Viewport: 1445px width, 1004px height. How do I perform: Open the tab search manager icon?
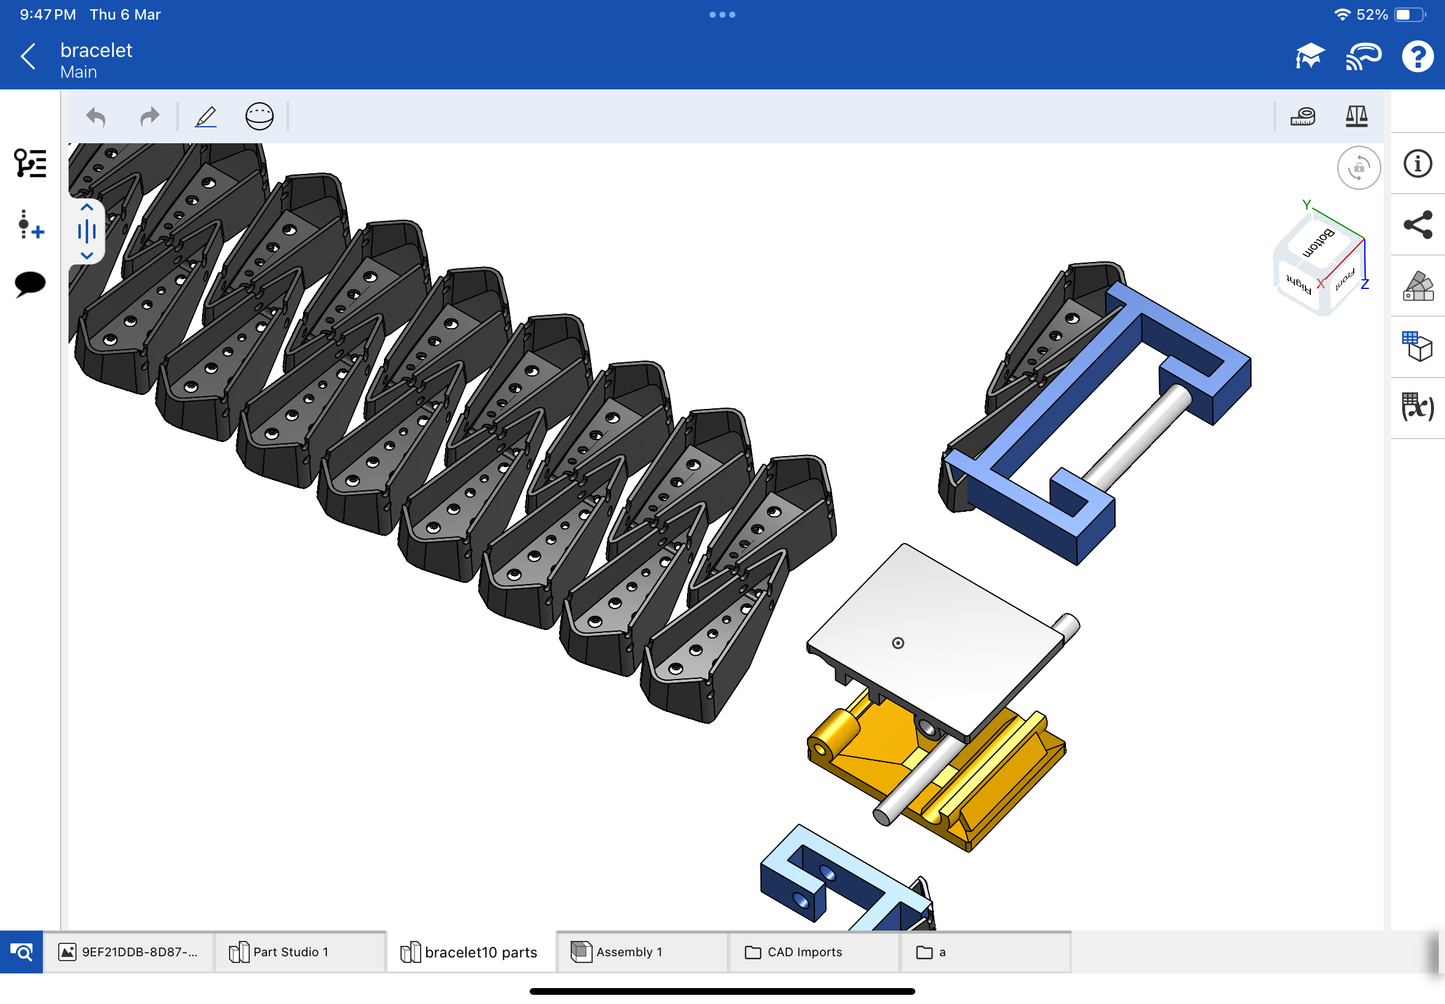[x=21, y=952]
